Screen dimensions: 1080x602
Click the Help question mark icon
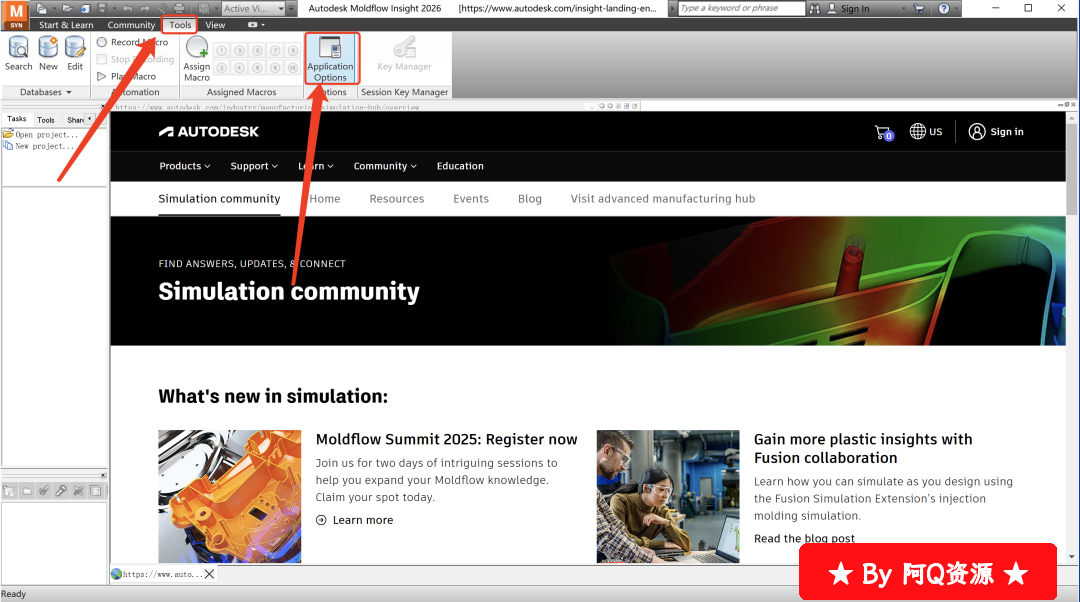(x=944, y=9)
